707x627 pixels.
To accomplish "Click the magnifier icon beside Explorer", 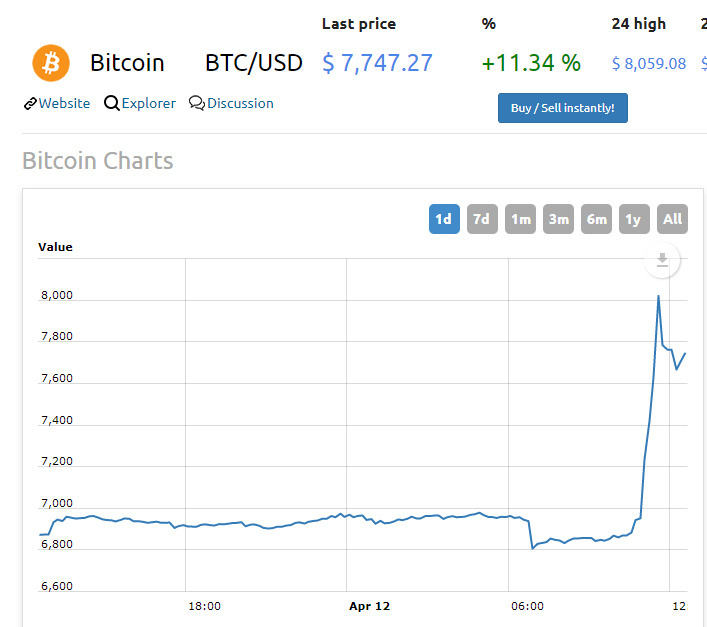I will (111, 103).
